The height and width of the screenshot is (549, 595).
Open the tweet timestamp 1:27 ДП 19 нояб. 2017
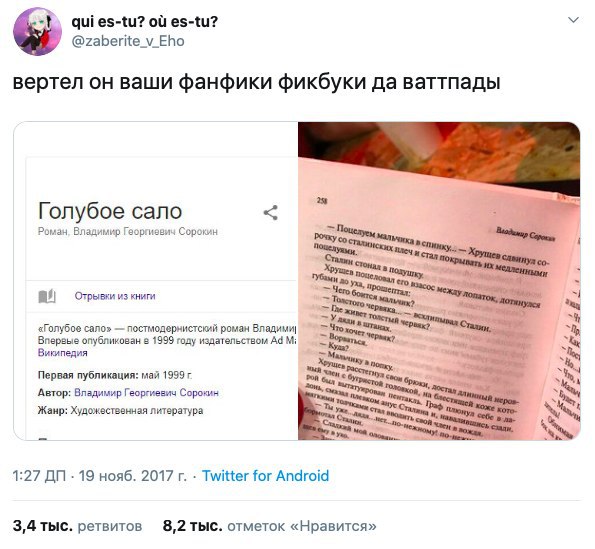coord(99,476)
